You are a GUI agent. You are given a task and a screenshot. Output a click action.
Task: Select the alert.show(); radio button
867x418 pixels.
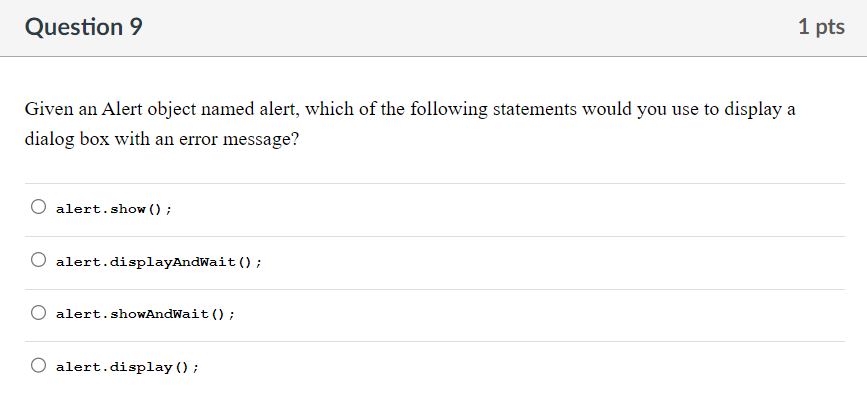click(x=38, y=207)
